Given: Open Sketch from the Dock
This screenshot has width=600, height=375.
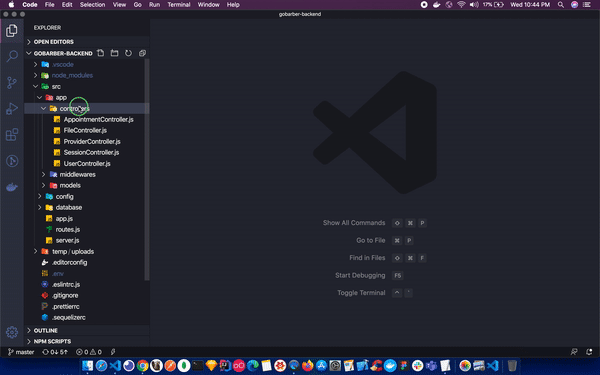Looking at the screenshot, I should coord(211,366).
